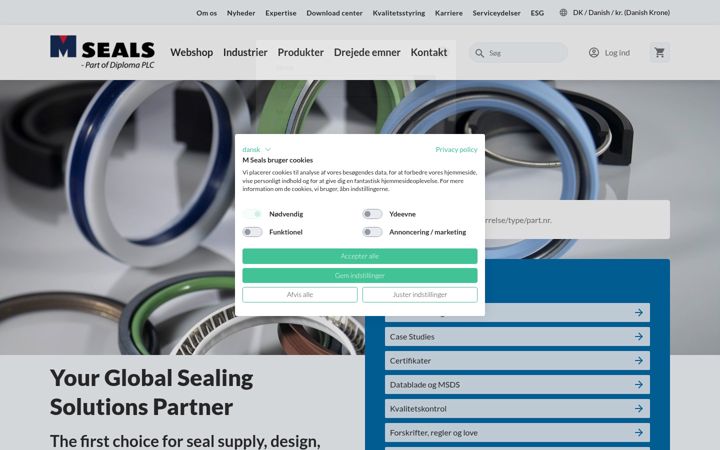720x450 pixels.
Task: Toggle the Nødvendig cookie switch
Action: point(253,214)
